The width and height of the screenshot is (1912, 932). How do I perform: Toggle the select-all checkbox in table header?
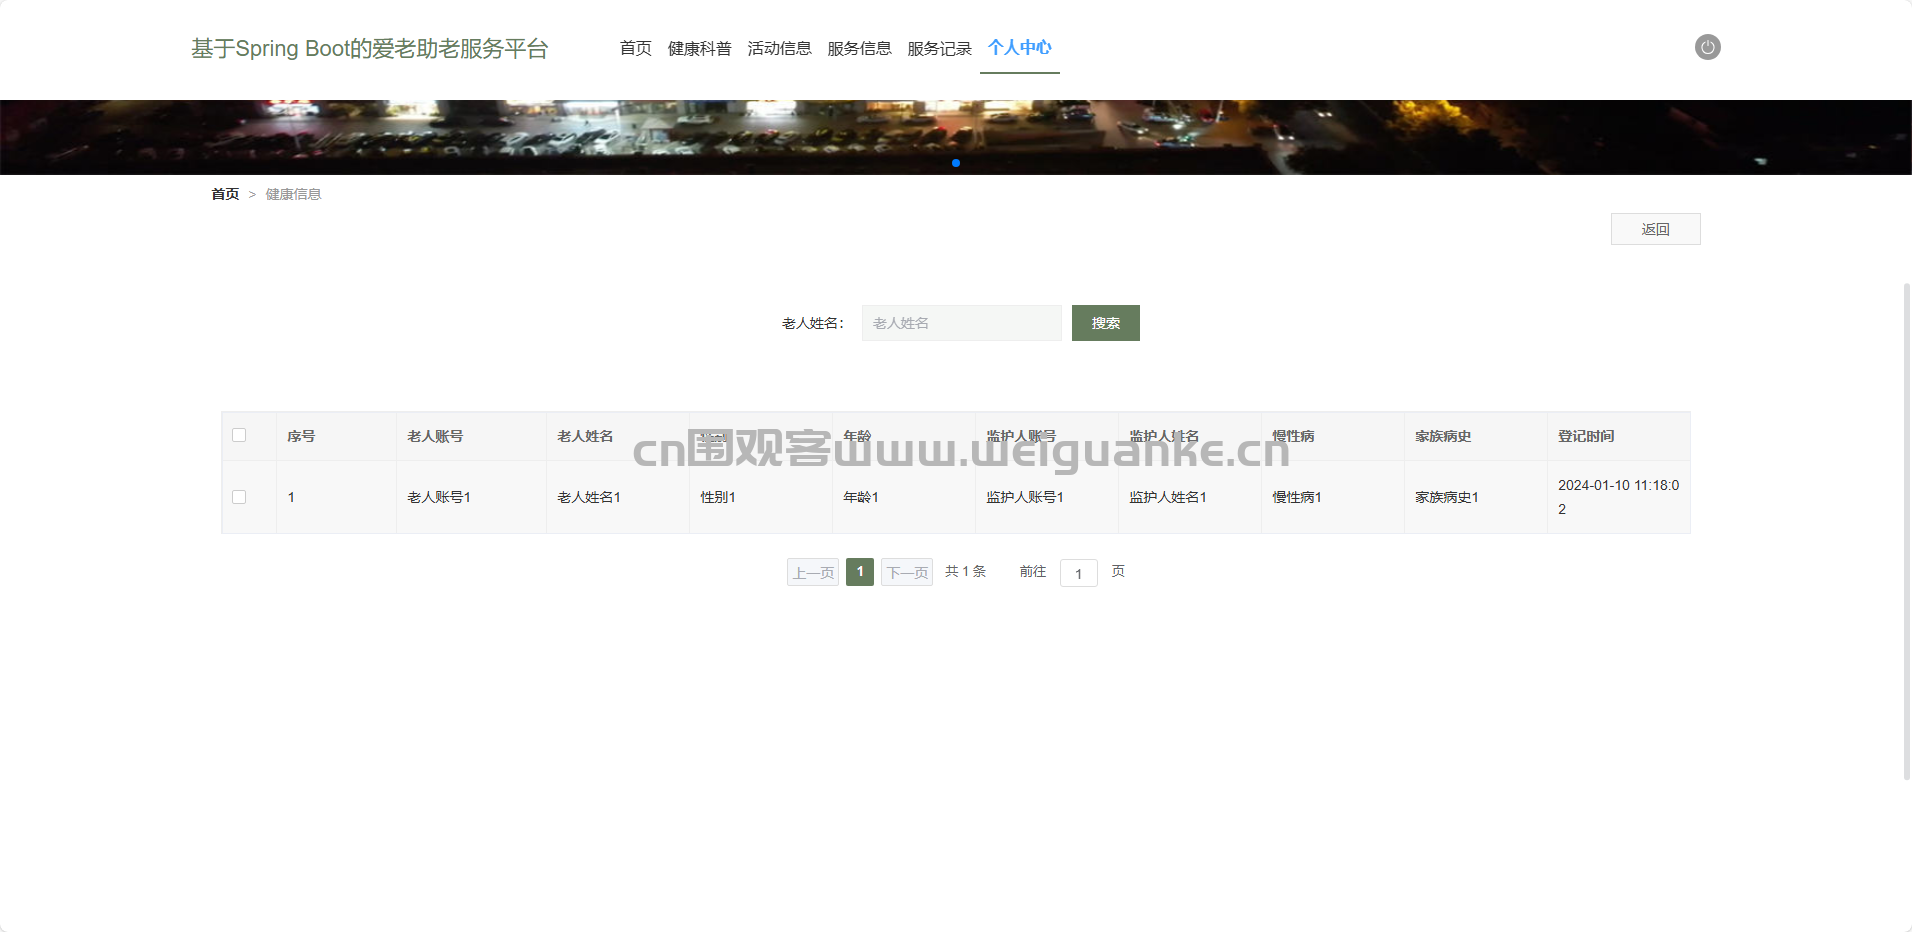click(x=239, y=435)
